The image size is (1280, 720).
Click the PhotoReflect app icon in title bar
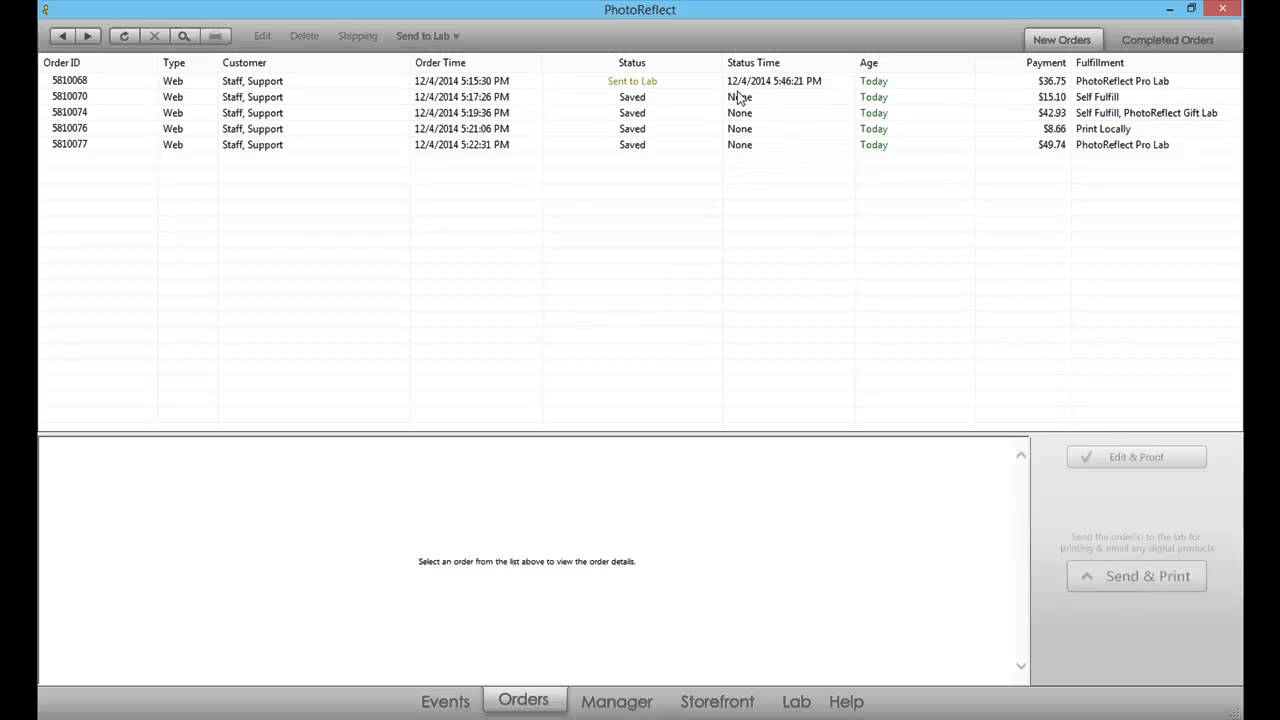pos(45,10)
